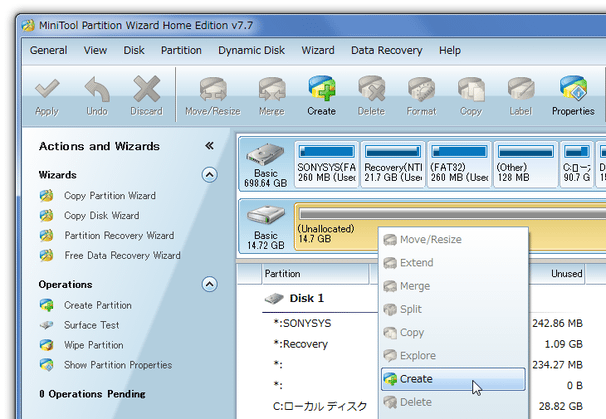Choose Delete in the context menu
This screenshot has height=419, width=606.
point(453,402)
